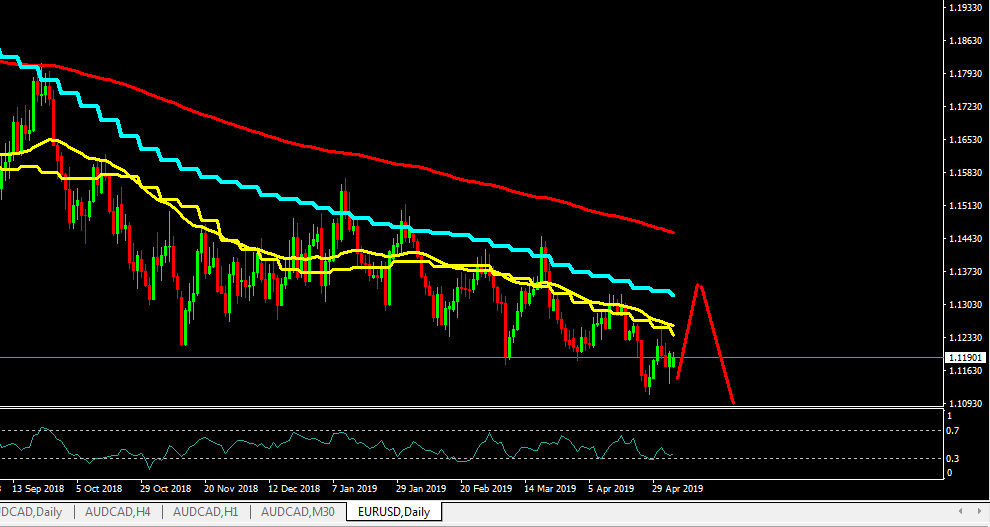Click the 1.13030 price scale label
This screenshot has height=527, width=990.
pyautogui.click(x=965, y=304)
